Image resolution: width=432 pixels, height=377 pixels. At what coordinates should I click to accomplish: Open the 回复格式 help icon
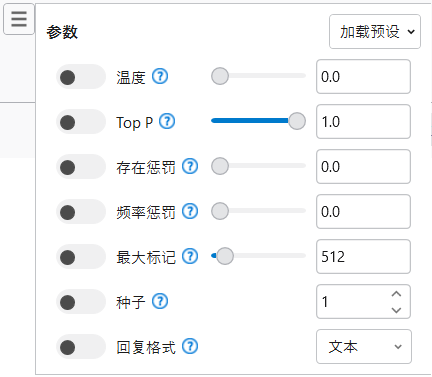(190, 346)
